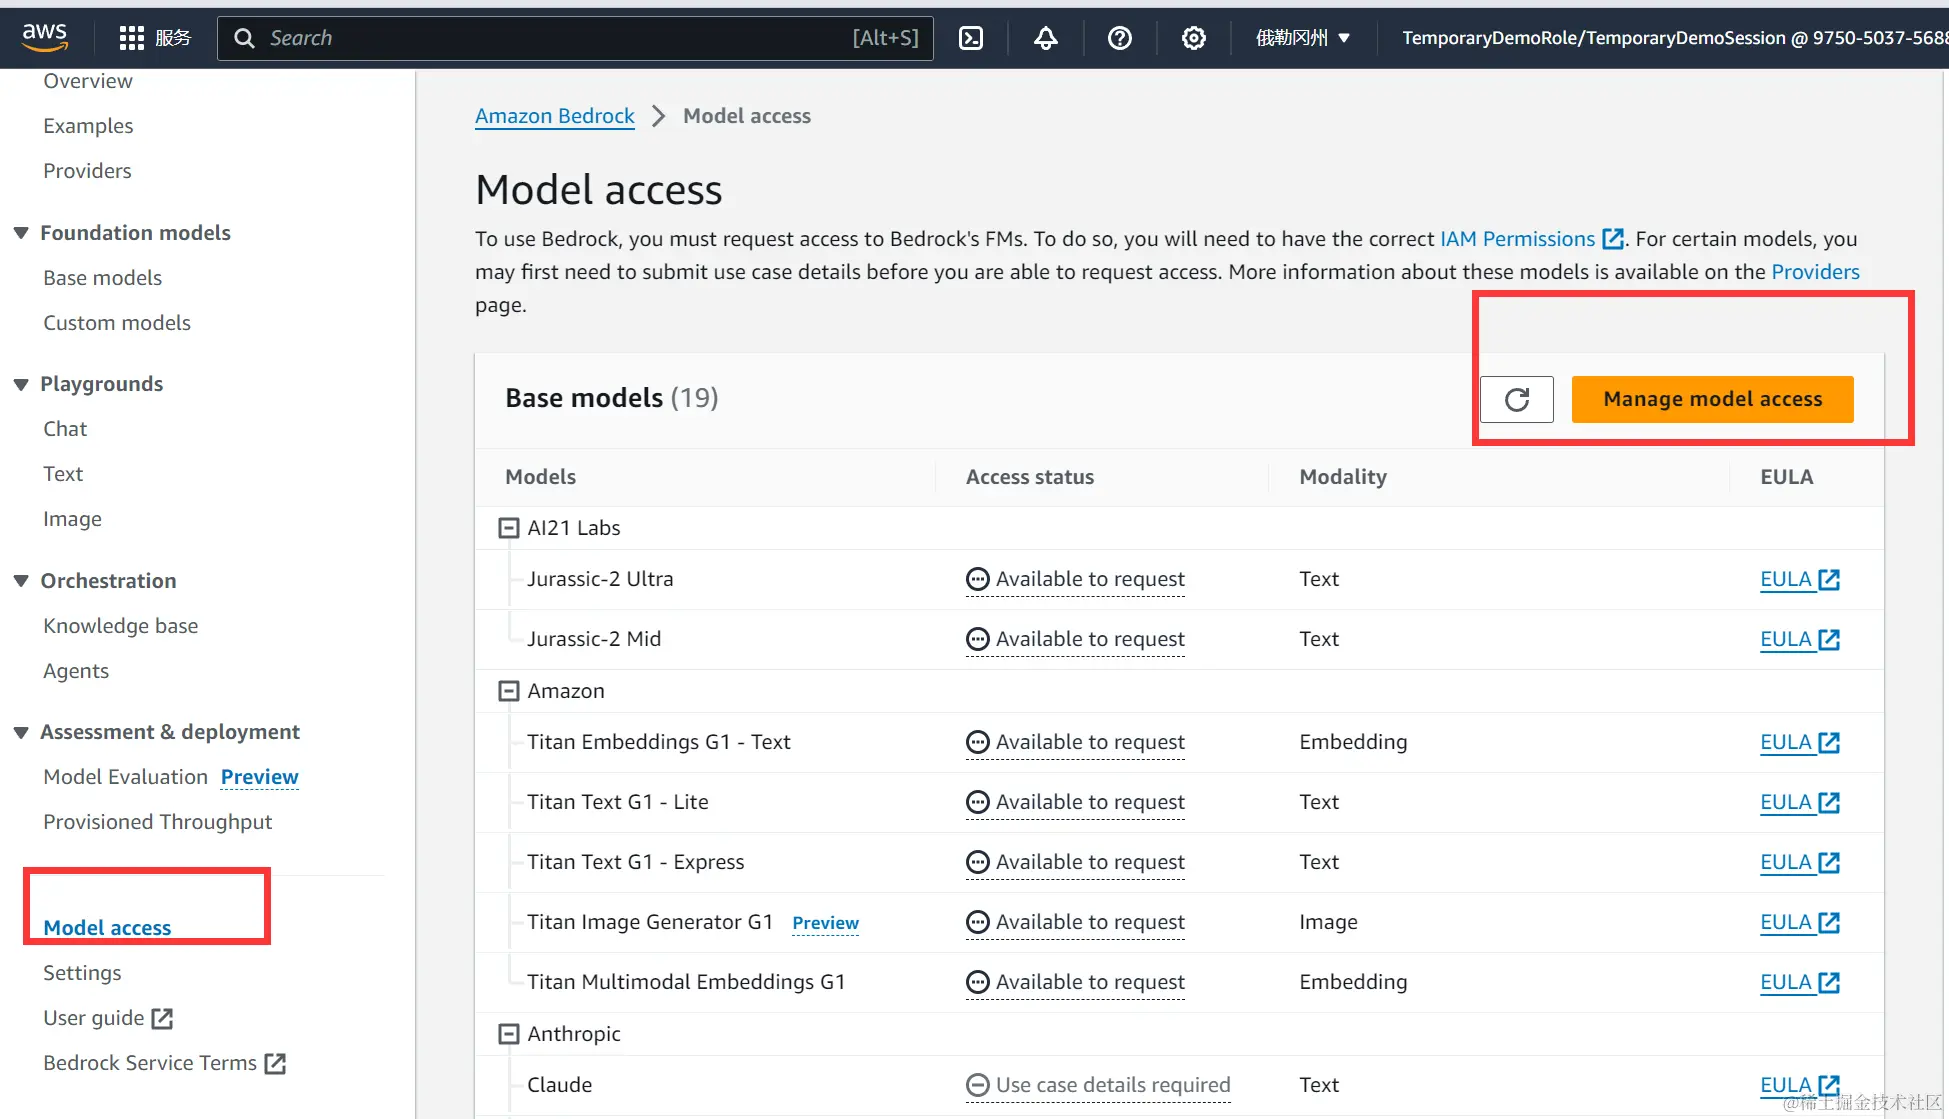The image size is (1949, 1119).
Task: Open Provisioned Throughput in the sidebar
Action: [x=157, y=822]
